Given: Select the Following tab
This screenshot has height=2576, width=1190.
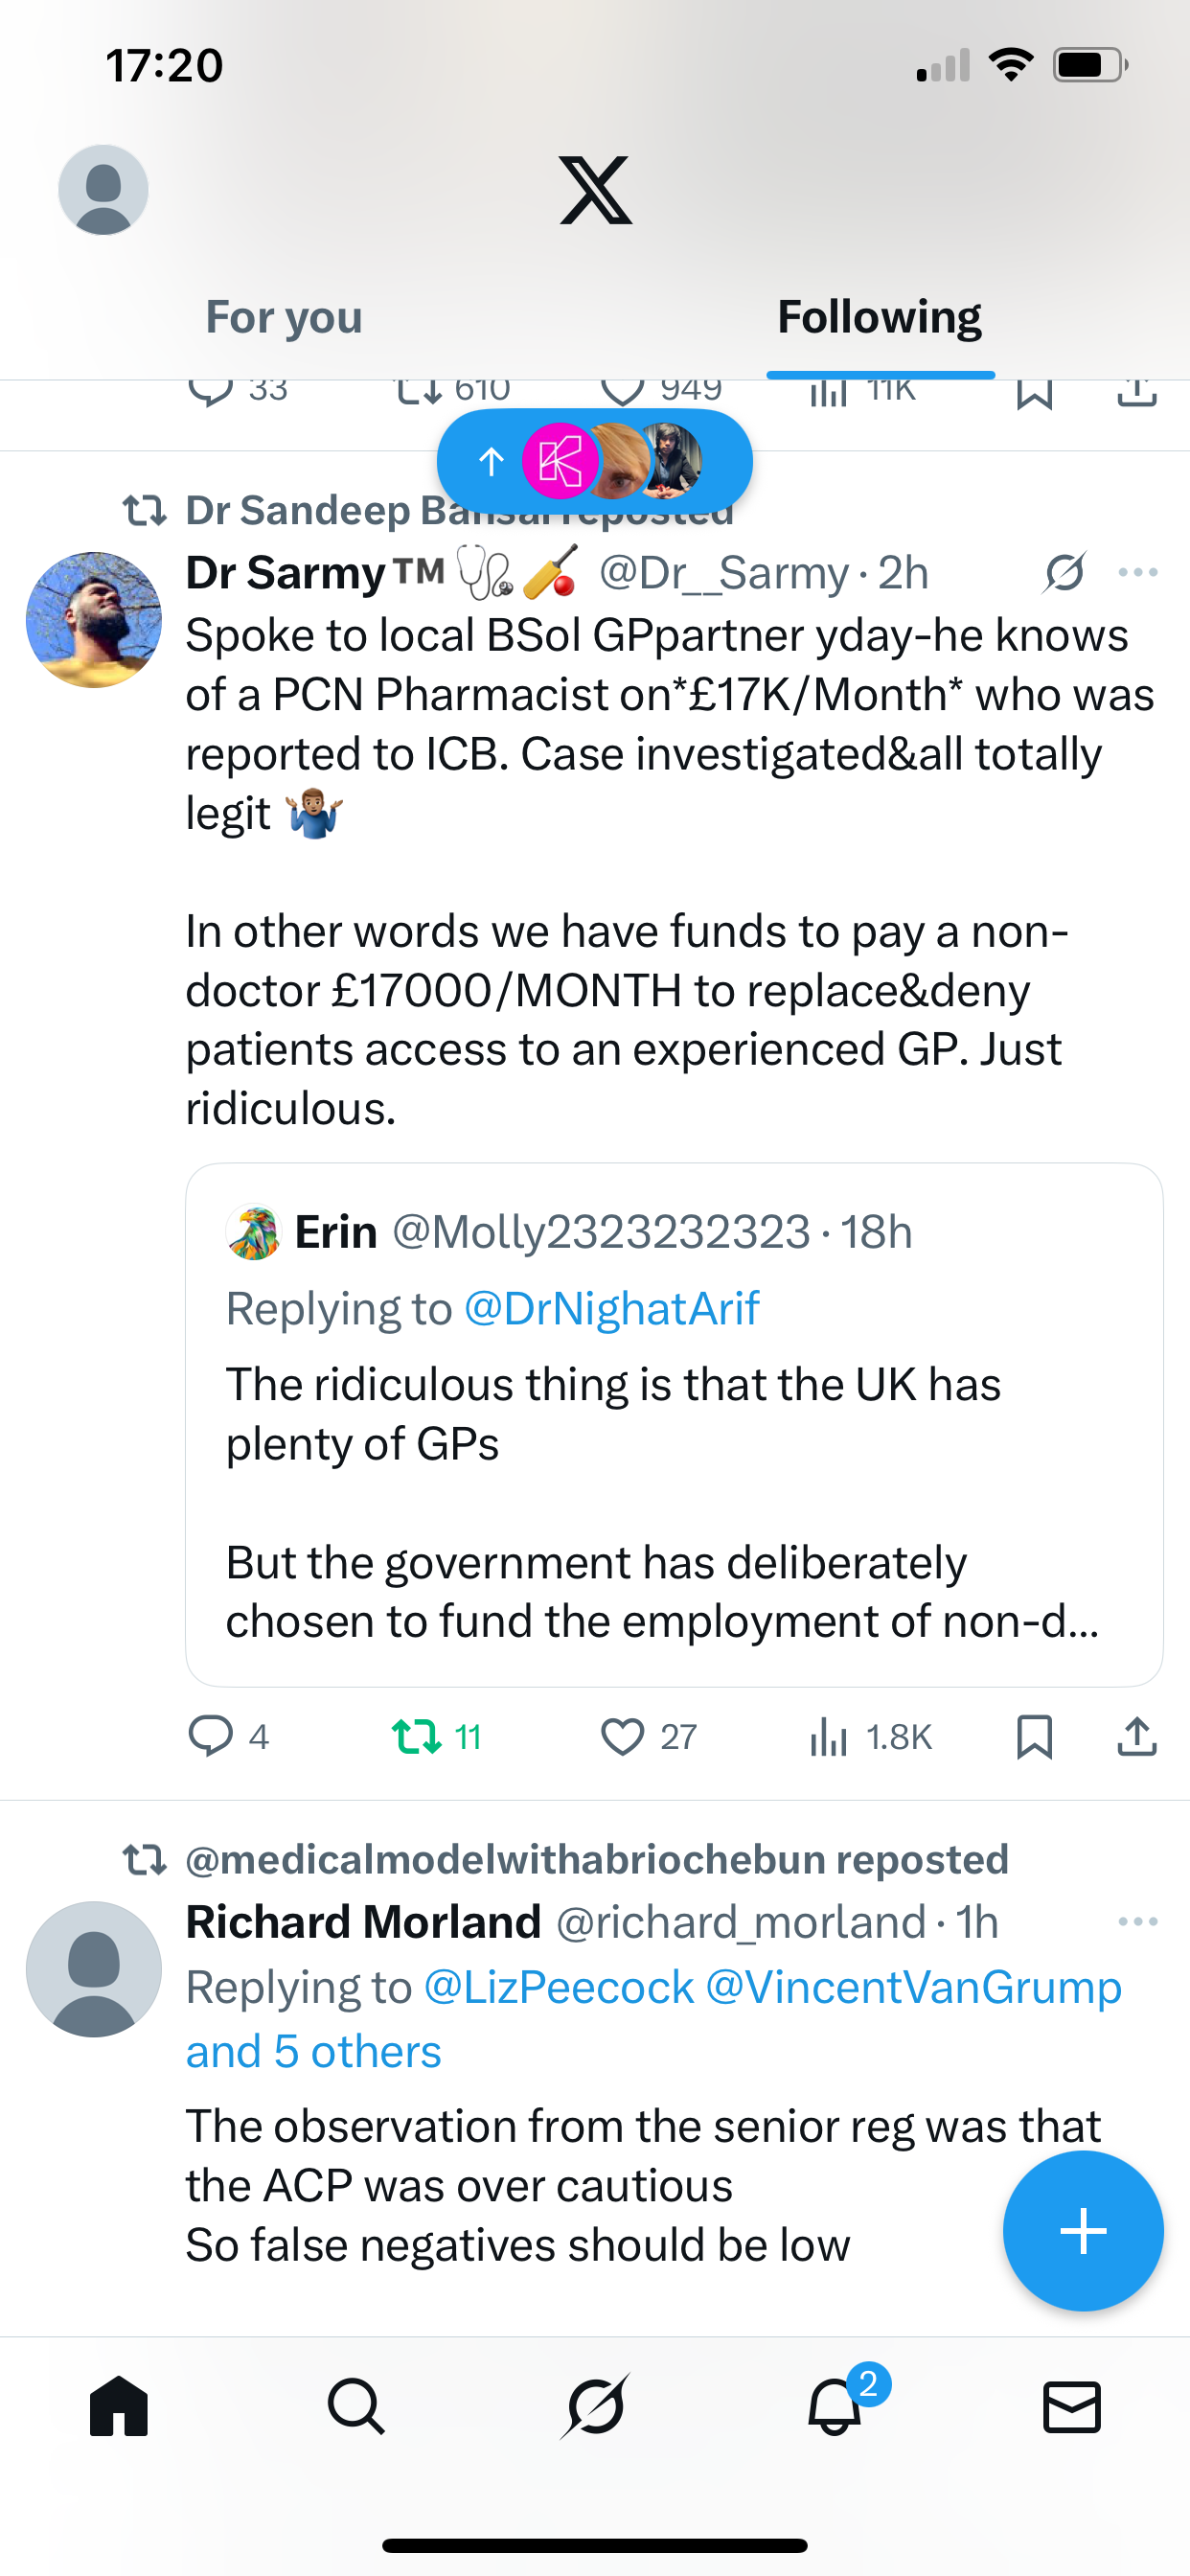Looking at the screenshot, I should coord(879,318).
